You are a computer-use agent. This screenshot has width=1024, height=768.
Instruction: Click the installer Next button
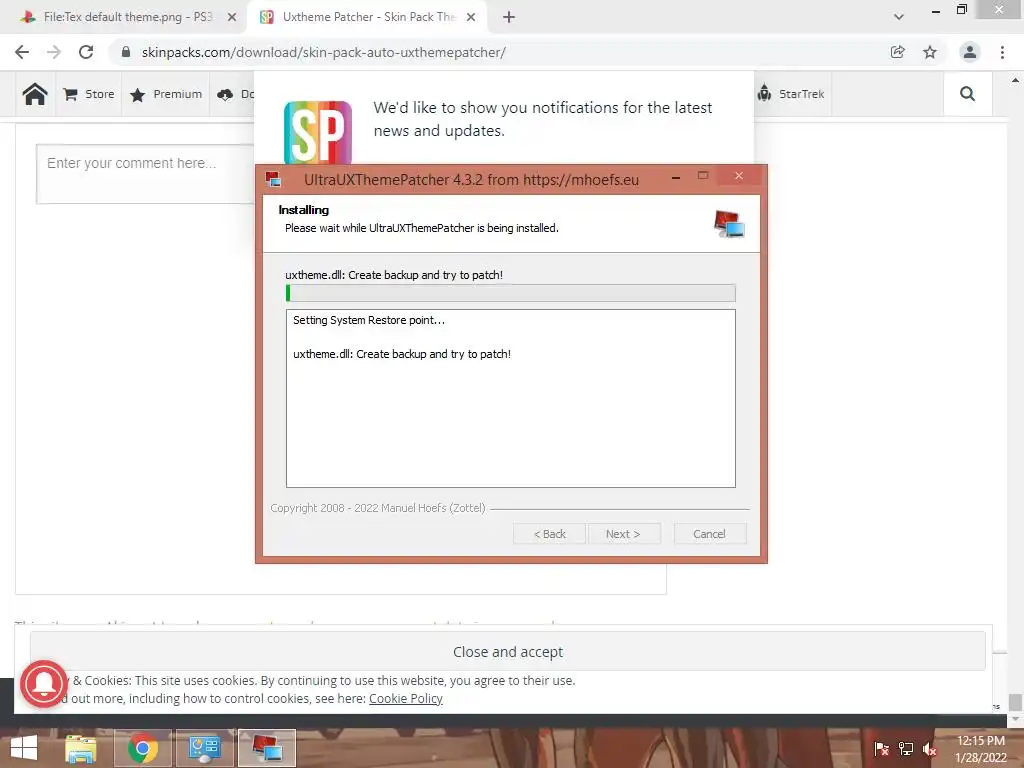coord(624,534)
